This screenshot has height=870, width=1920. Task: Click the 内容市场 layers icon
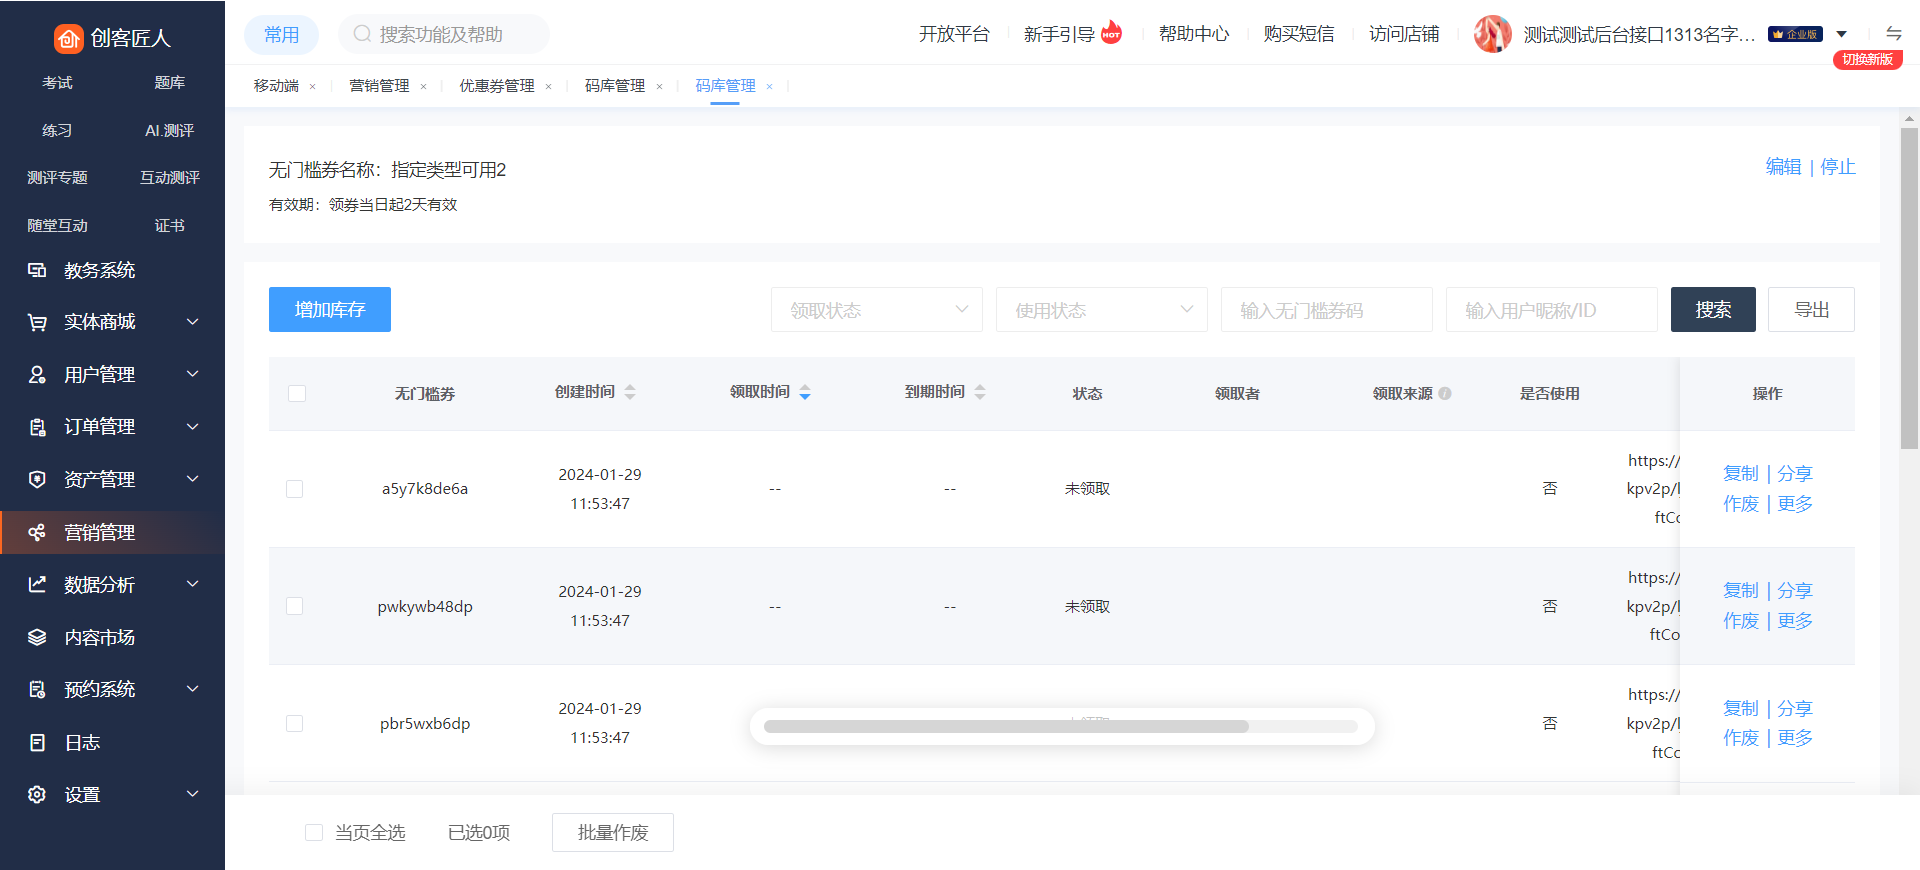point(37,637)
